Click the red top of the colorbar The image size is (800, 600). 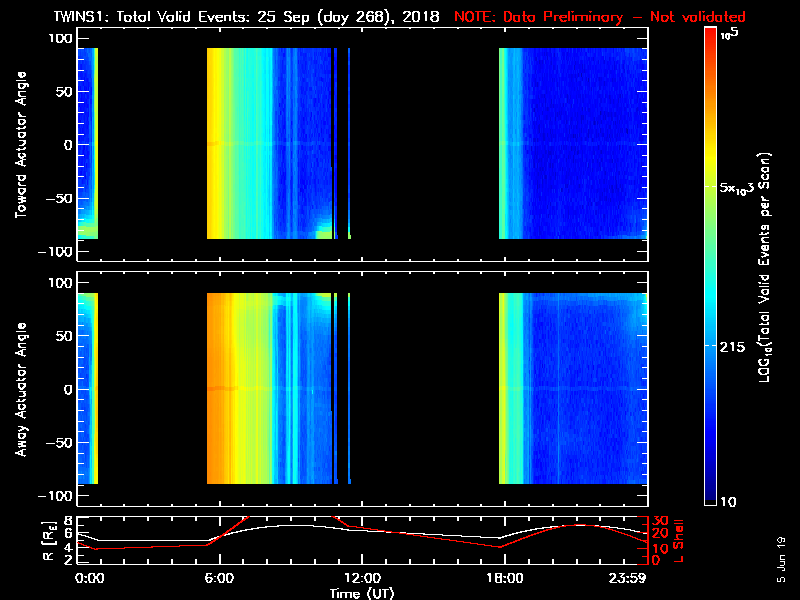(x=710, y=36)
